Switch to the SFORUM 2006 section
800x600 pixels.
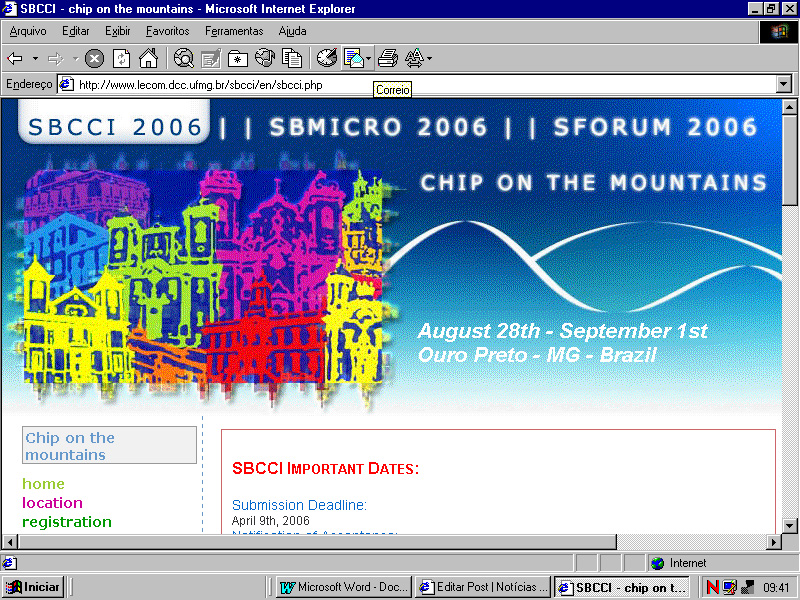[x=655, y=127]
